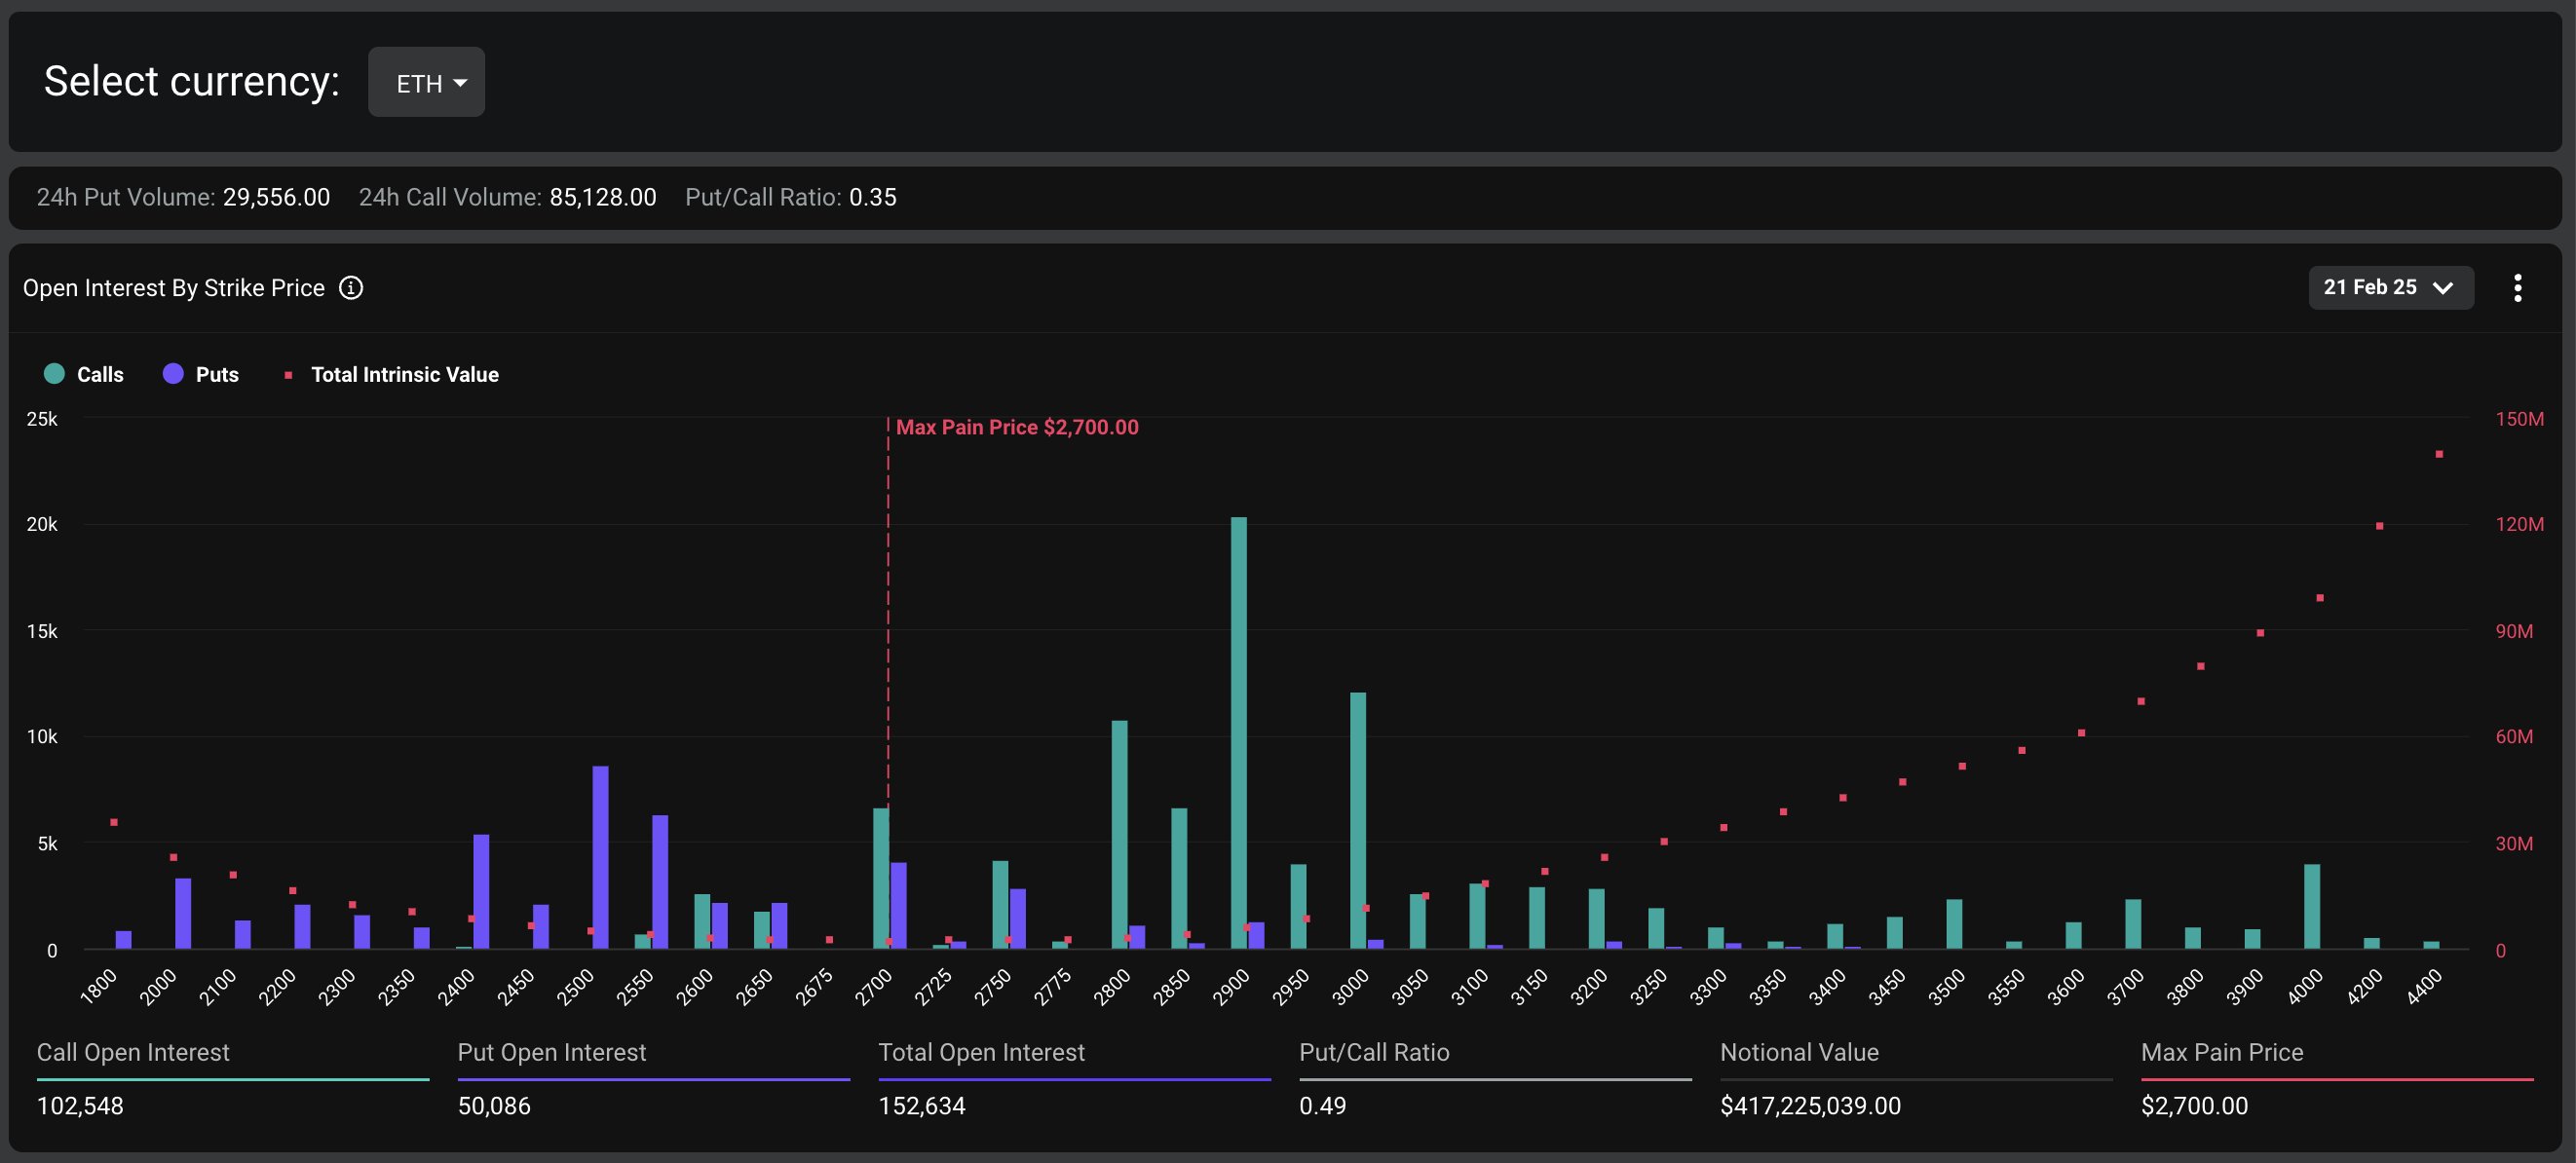Image resolution: width=2576 pixels, height=1163 pixels.
Task: Click the call bar at strike 3000
Action: (1357, 820)
